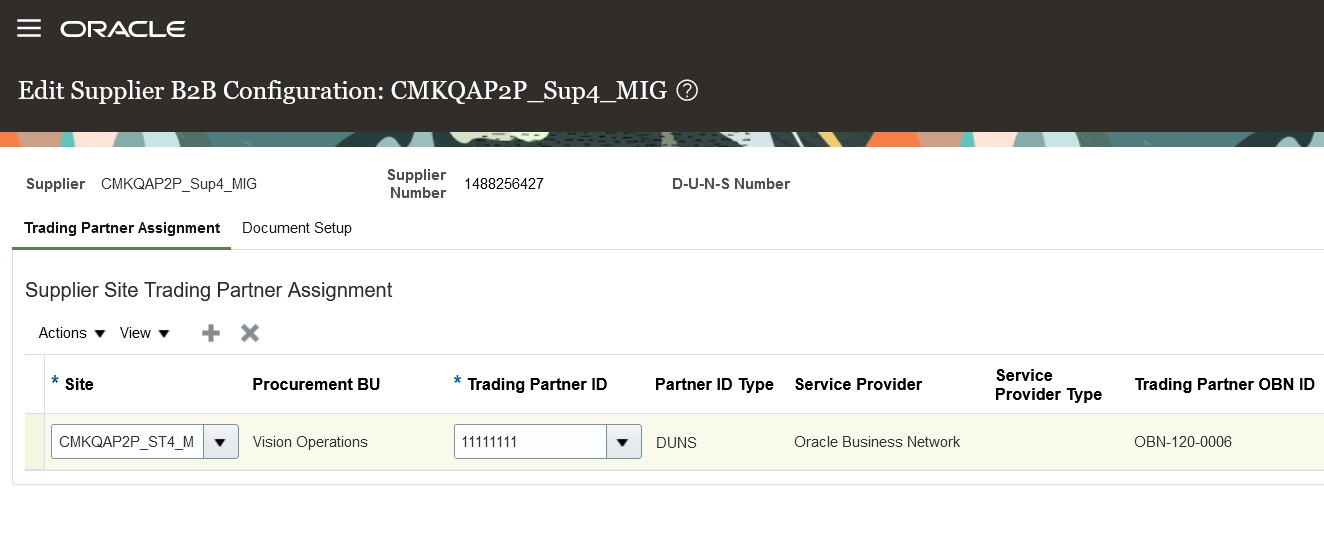The height and width of the screenshot is (553, 1324).
Task: Click the Oracle Business Network cell
Action: [877, 442]
